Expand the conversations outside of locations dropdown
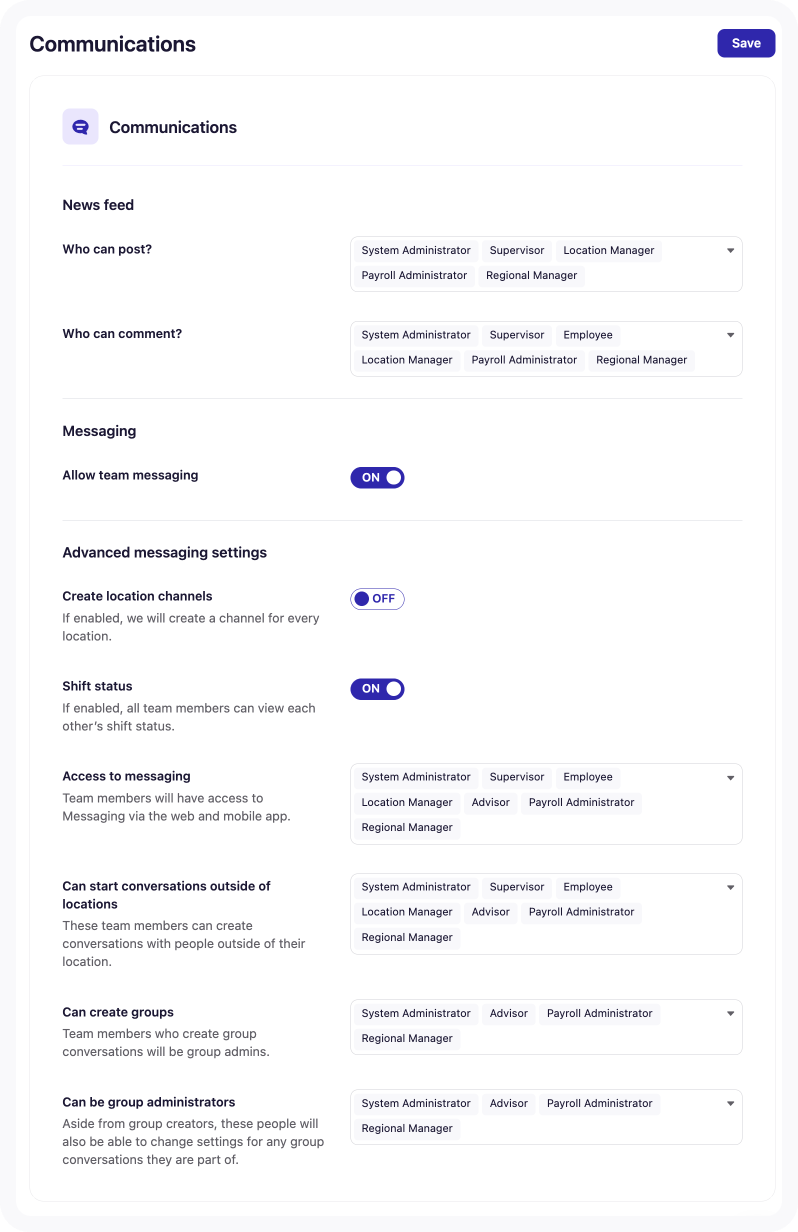The height and width of the screenshot is (1232, 798). pos(730,887)
